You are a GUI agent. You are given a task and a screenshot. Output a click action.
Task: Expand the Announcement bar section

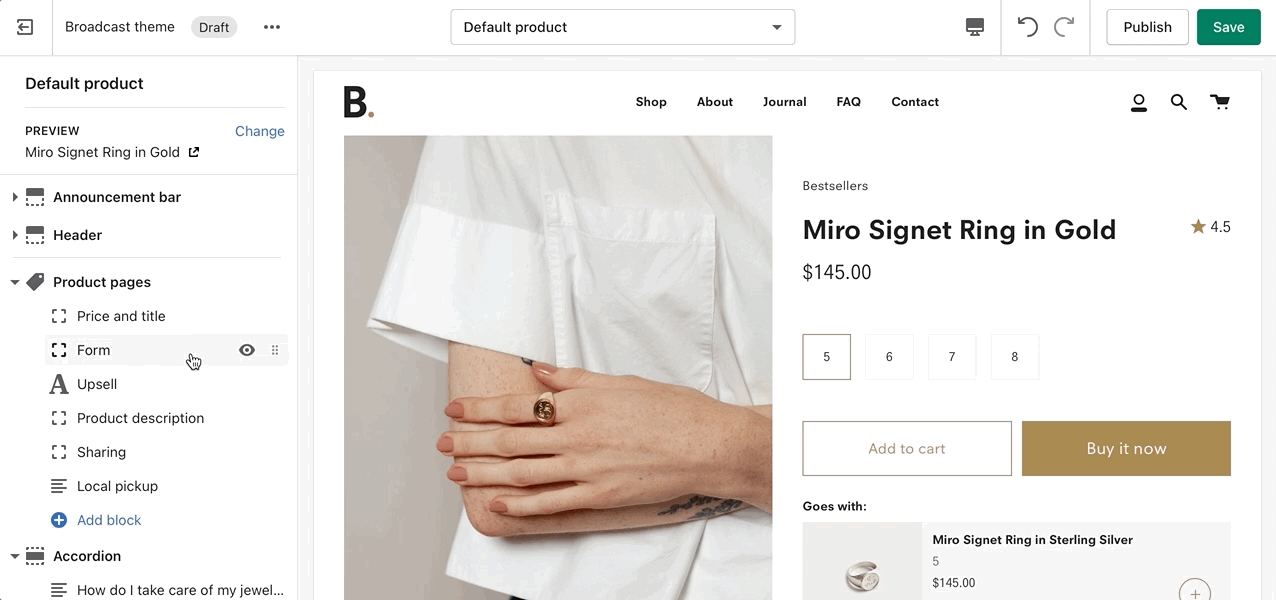tap(15, 197)
